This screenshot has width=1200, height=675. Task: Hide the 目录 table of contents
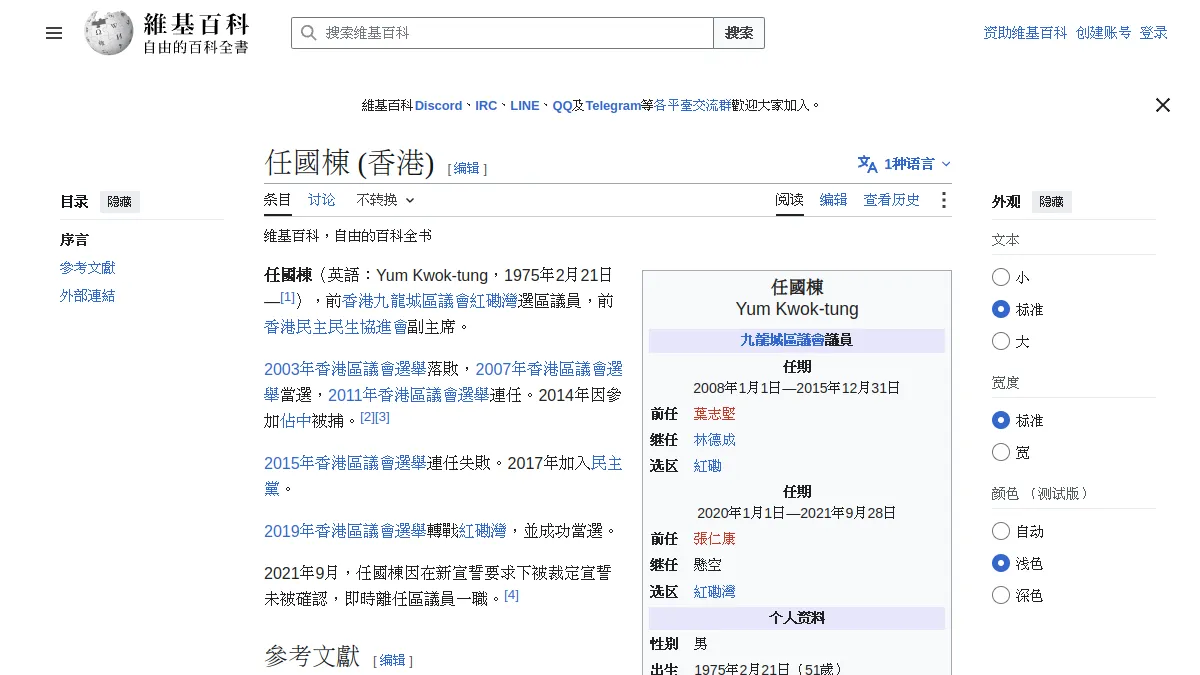point(120,202)
